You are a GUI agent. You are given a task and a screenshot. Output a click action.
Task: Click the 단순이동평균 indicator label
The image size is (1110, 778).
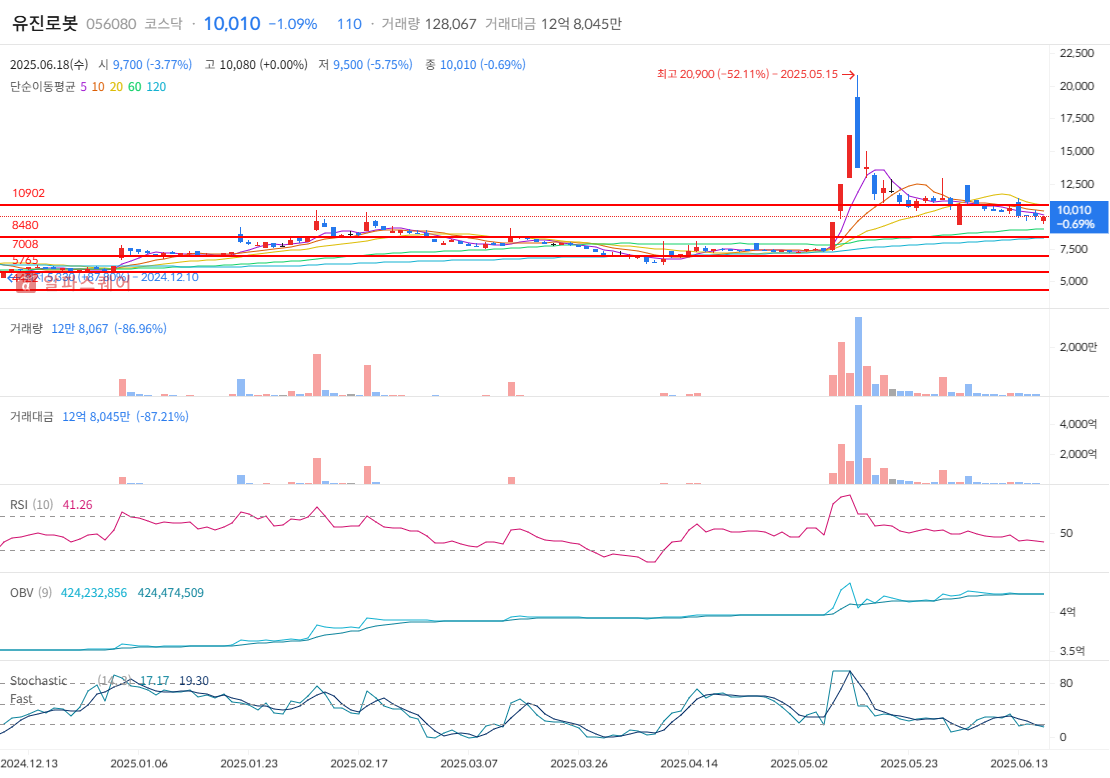pyautogui.click(x=42, y=87)
